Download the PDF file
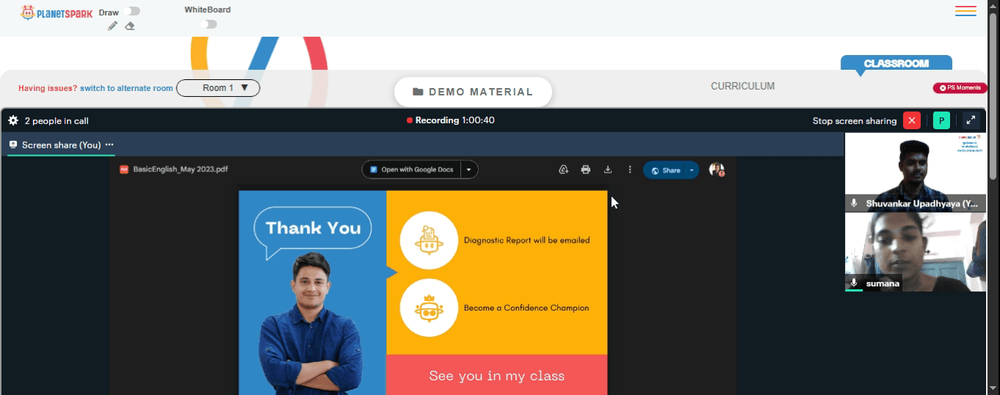The image size is (1000, 395). pyautogui.click(x=608, y=170)
